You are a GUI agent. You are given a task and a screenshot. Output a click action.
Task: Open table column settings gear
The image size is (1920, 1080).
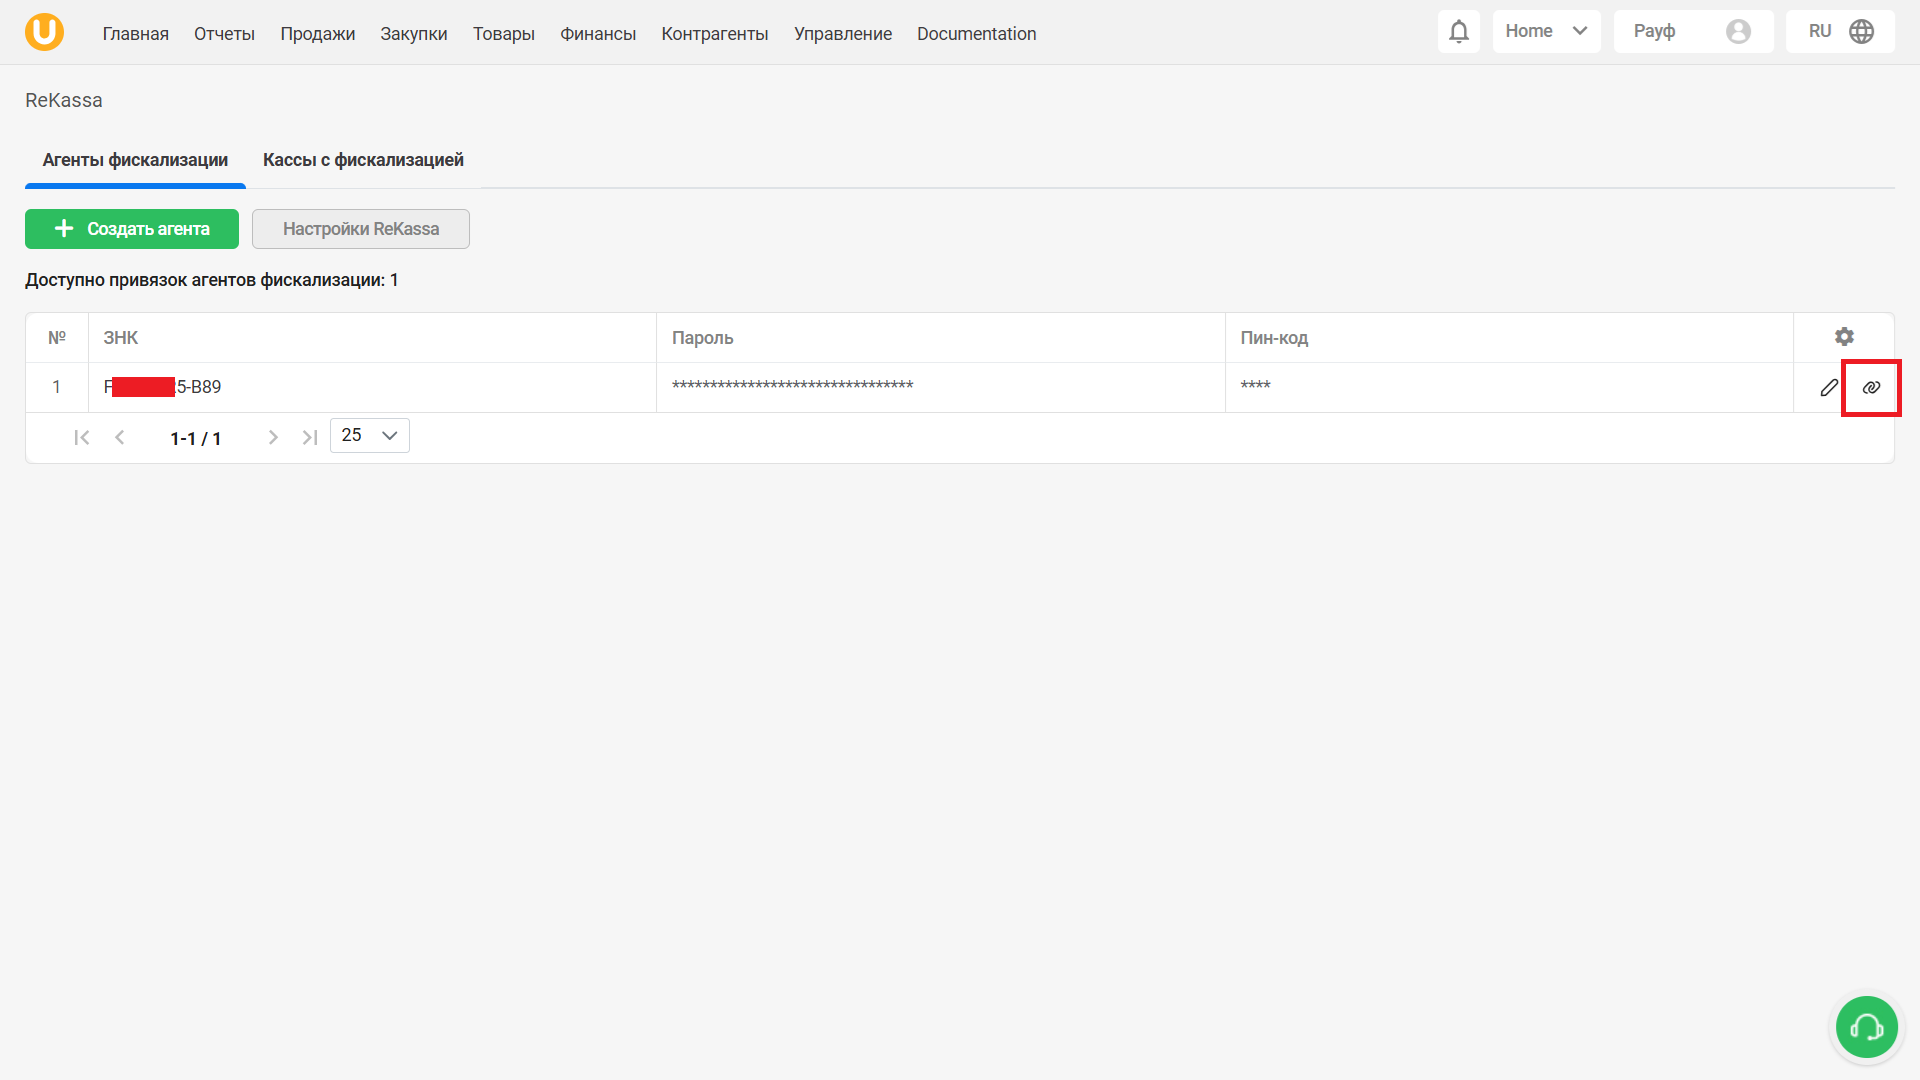pyautogui.click(x=1844, y=337)
